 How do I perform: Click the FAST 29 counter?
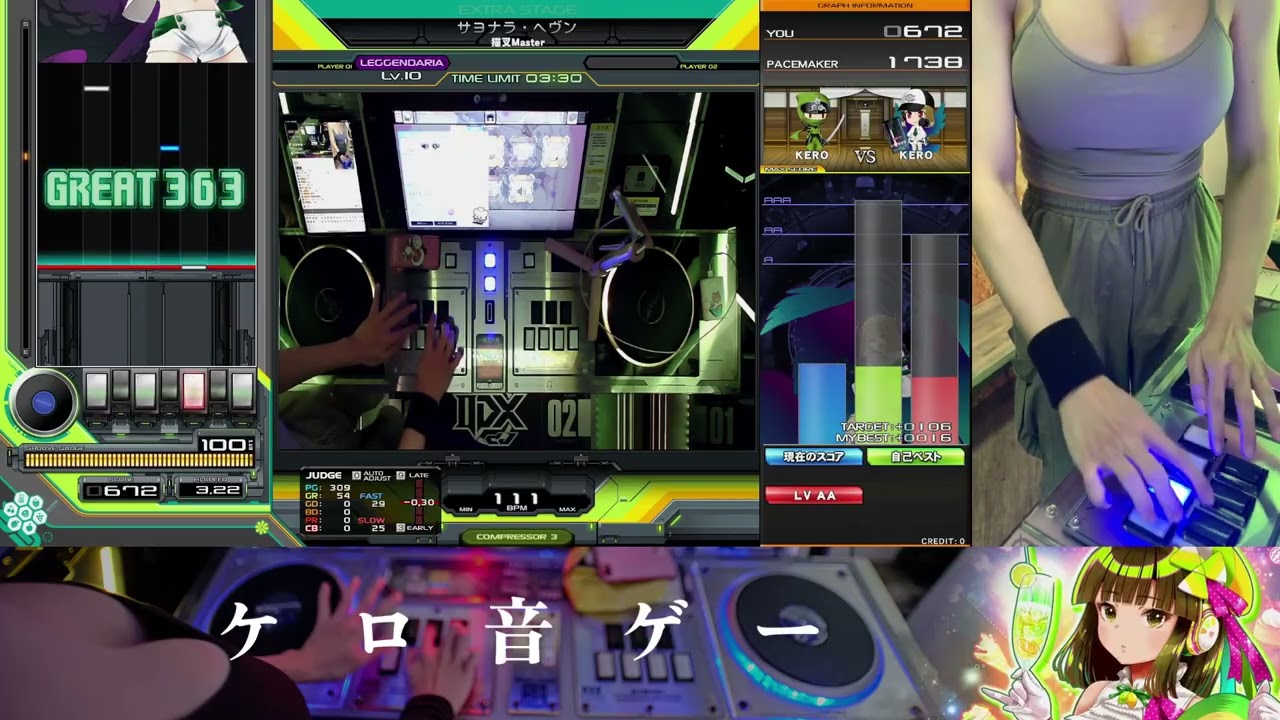(x=372, y=499)
